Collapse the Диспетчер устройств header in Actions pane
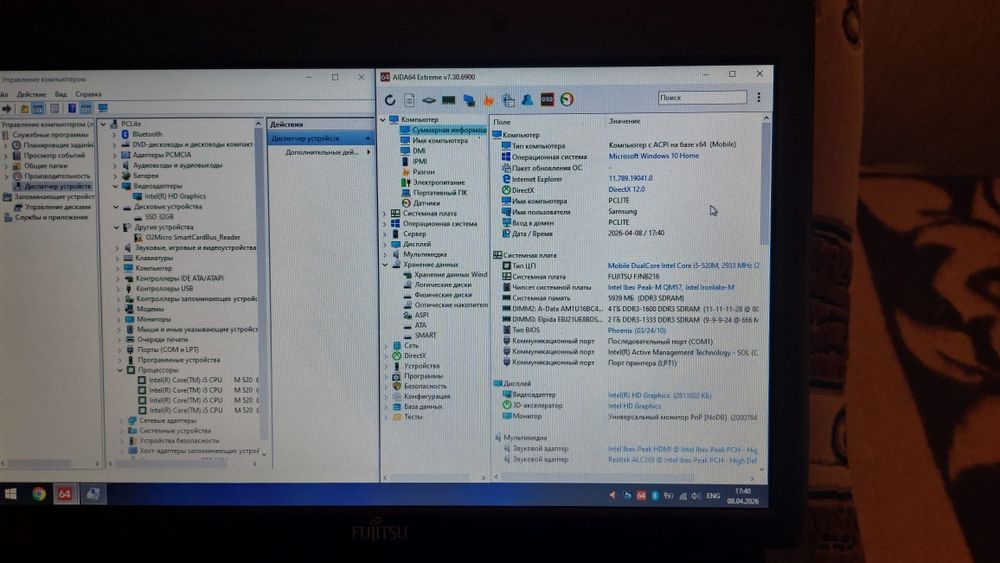The width and height of the screenshot is (1000, 563). 368,138
